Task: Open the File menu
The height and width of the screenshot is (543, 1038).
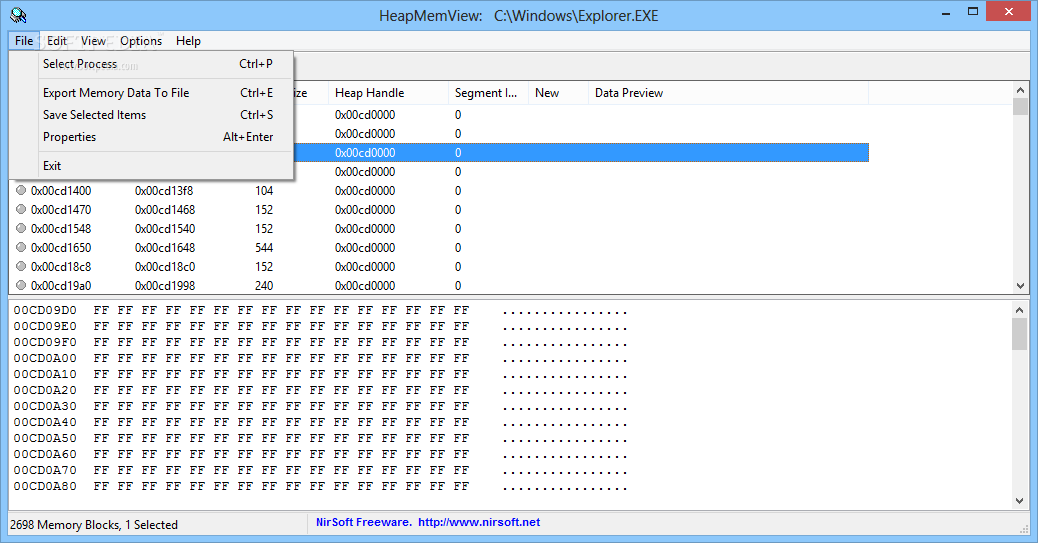Action: click(x=24, y=40)
